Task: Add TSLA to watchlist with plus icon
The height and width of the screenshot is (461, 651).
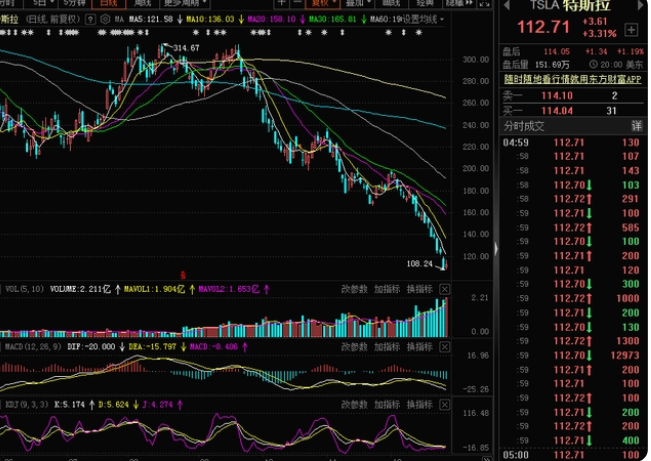Action: 631,30
